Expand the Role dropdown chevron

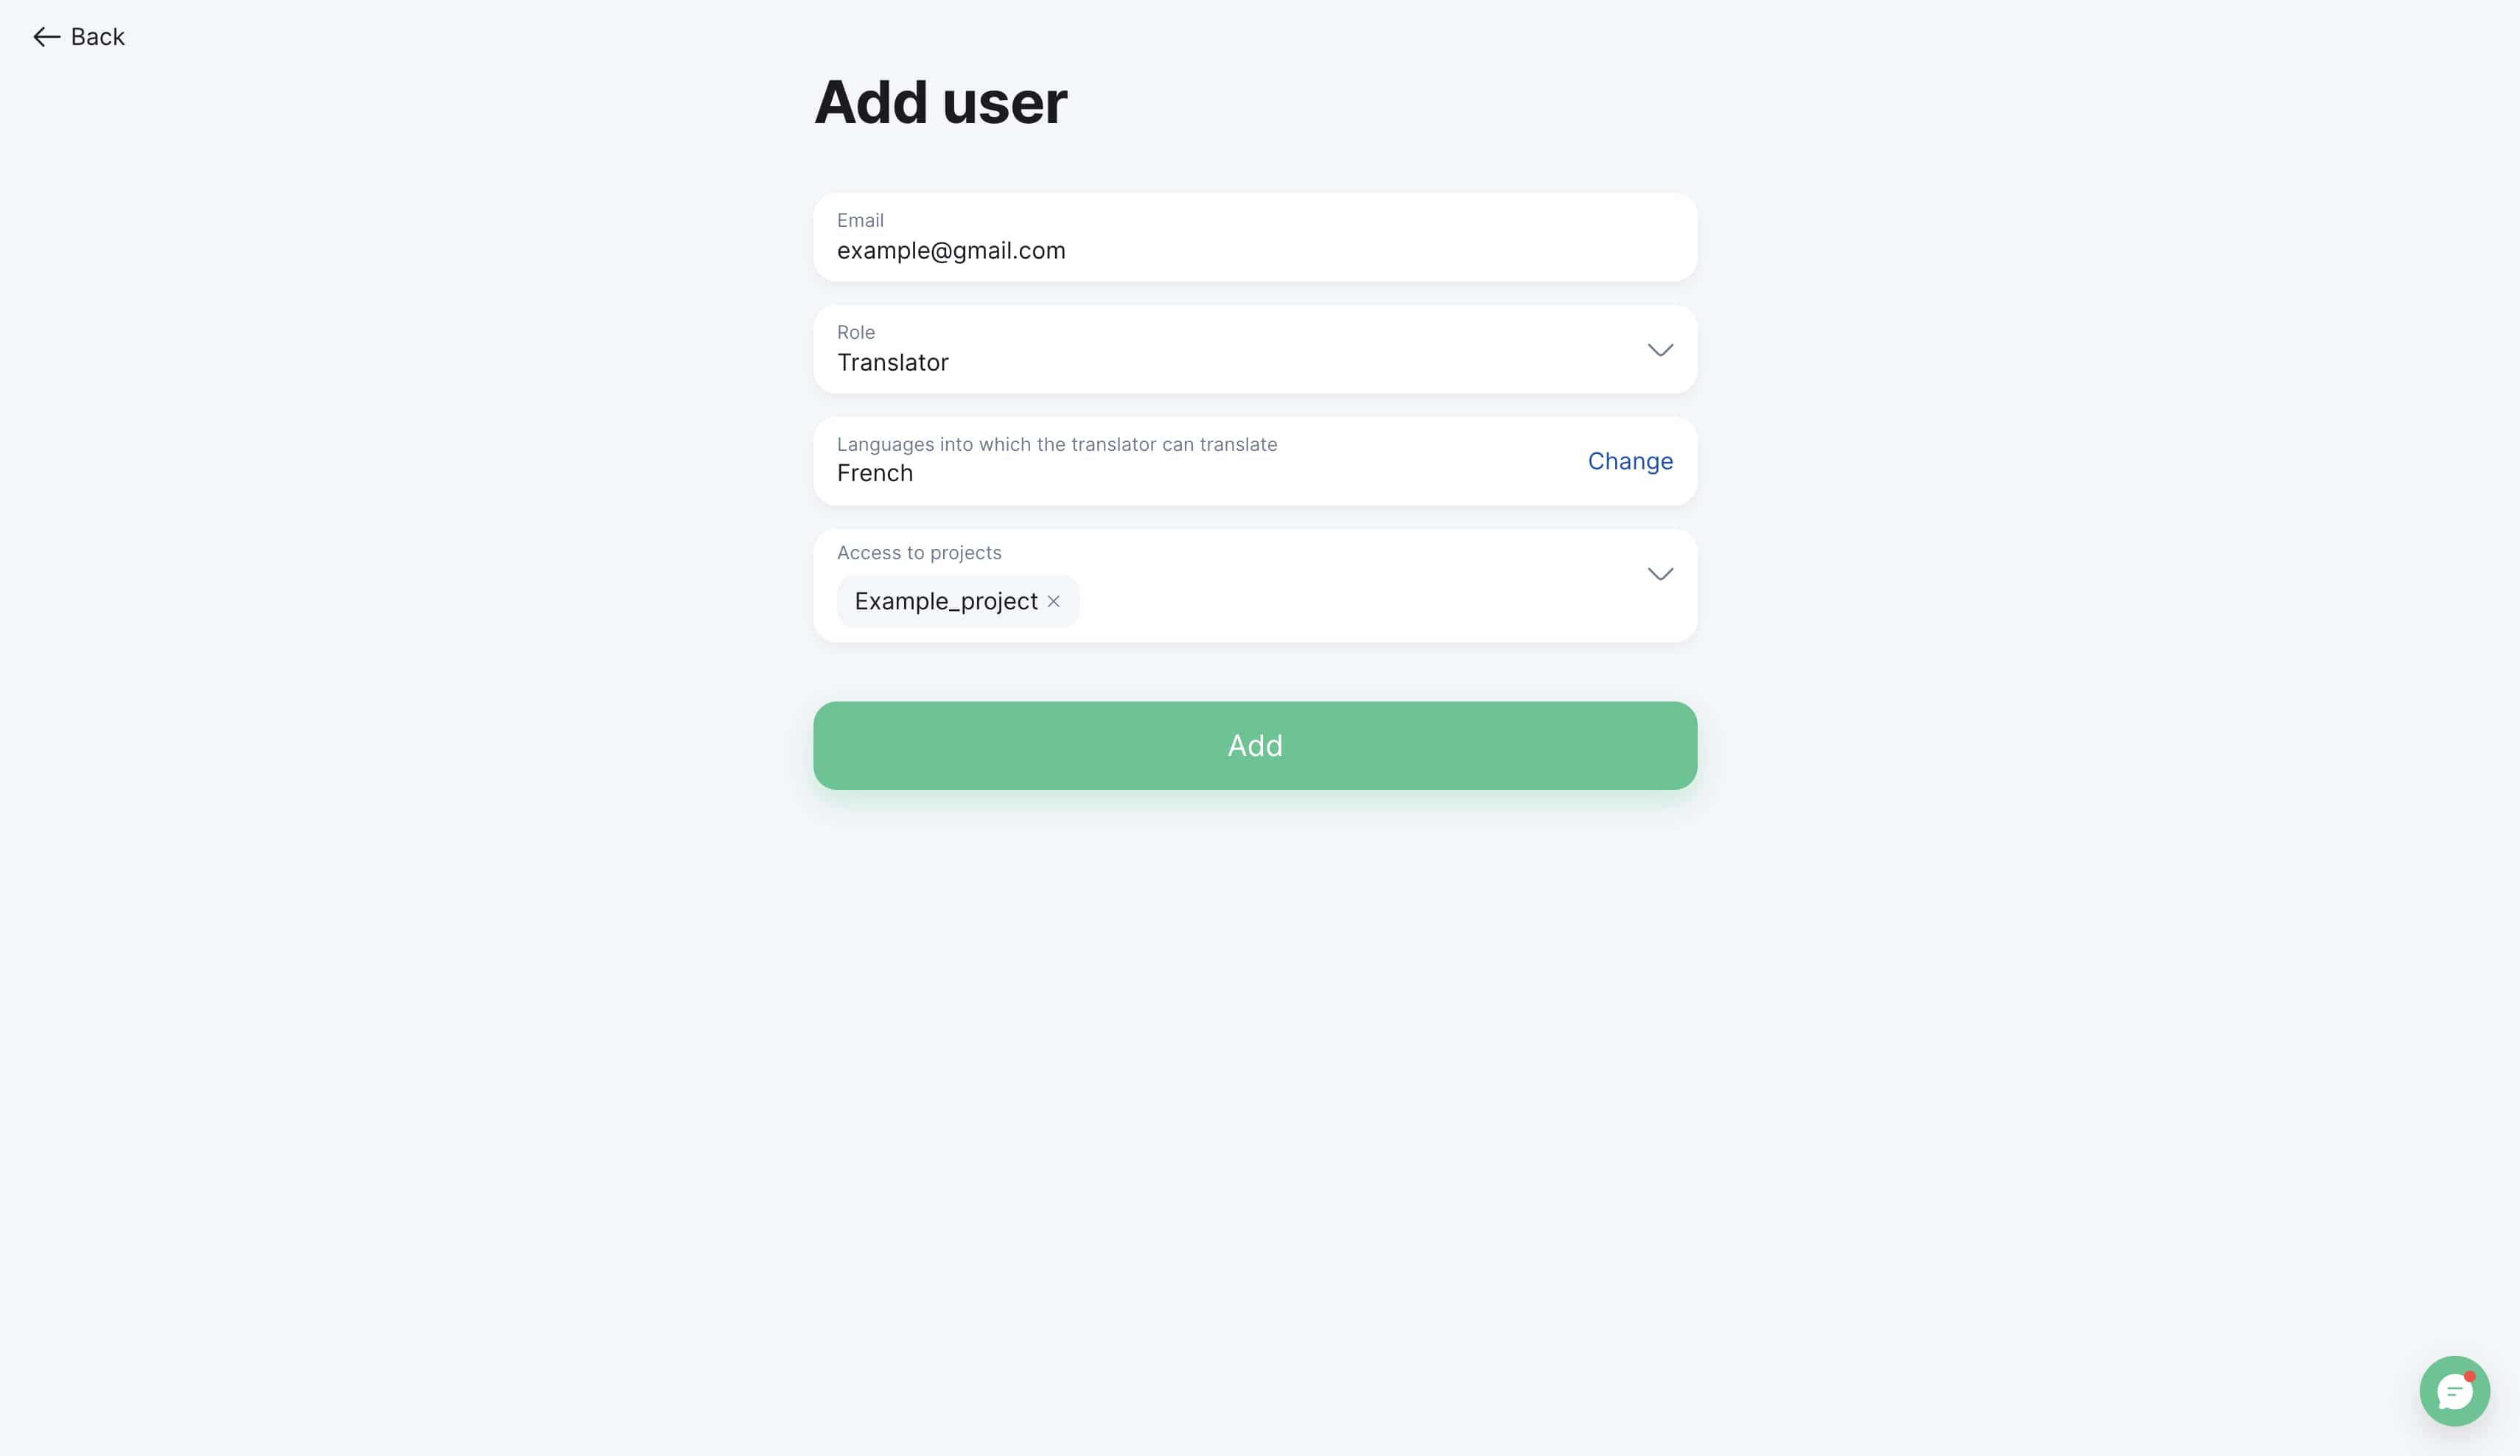[1660, 349]
